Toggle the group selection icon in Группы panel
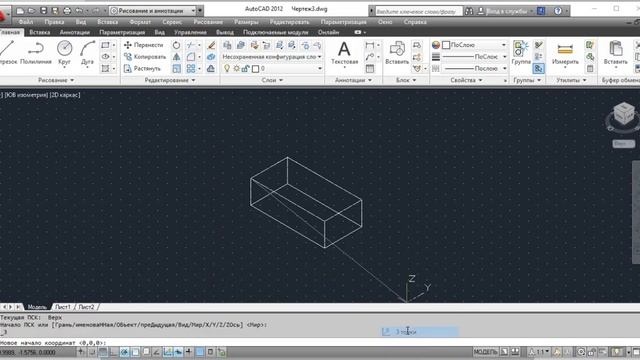Viewport: 640px width, 360px height. [538, 69]
